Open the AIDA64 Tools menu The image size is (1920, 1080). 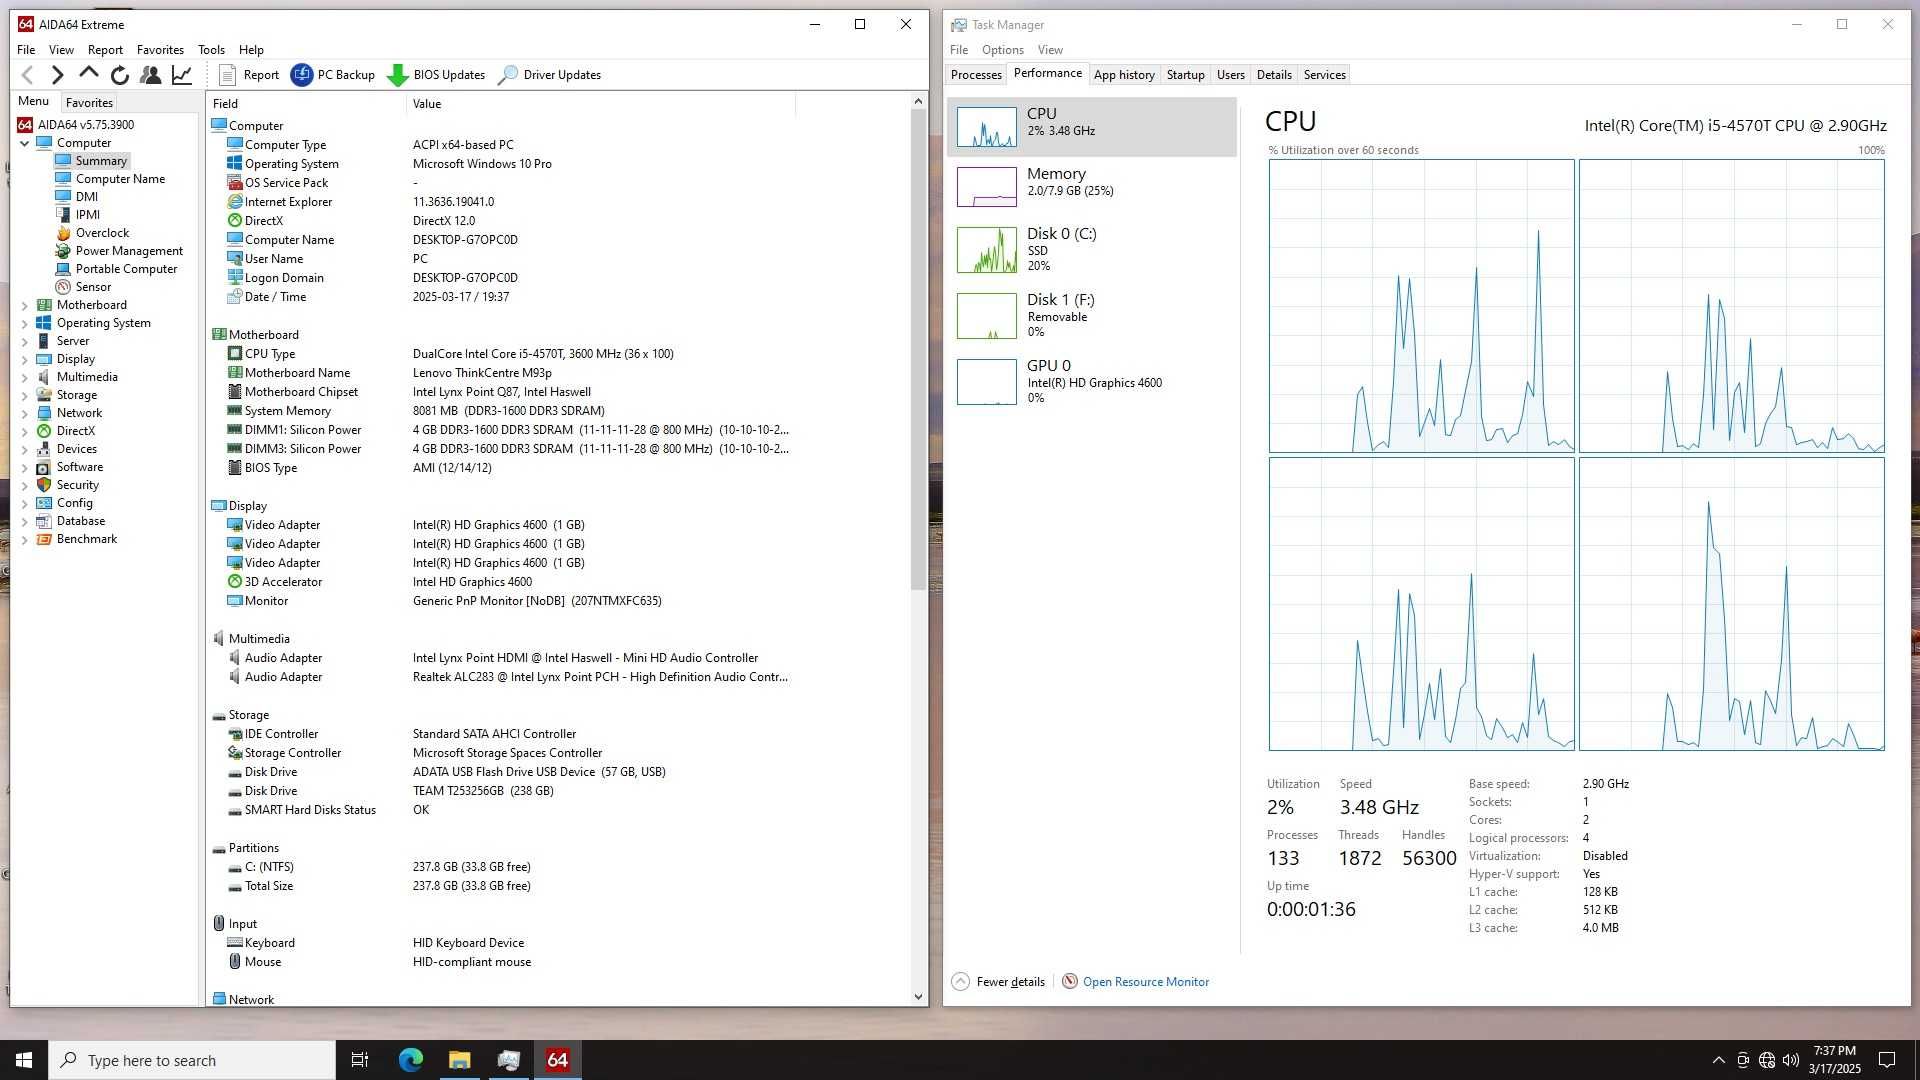point(211,50)
